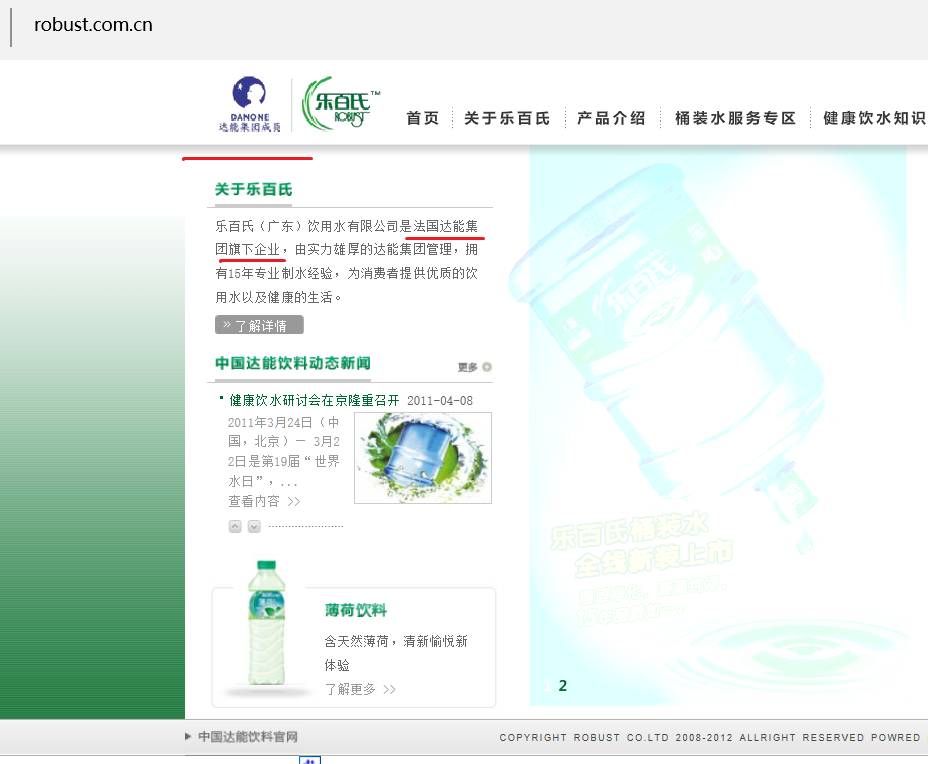This screenshot has width=928, height=764.
Task: Click the 更多 news link
Action: pos(468,367)
